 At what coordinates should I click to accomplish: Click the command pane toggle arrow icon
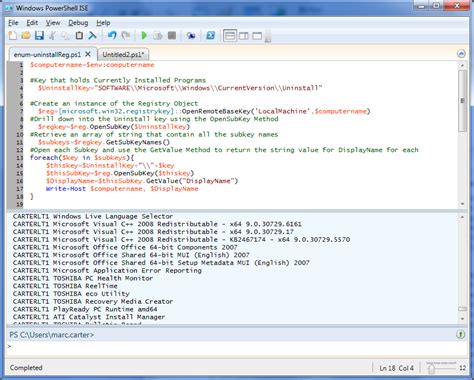[x=460, y=334]
